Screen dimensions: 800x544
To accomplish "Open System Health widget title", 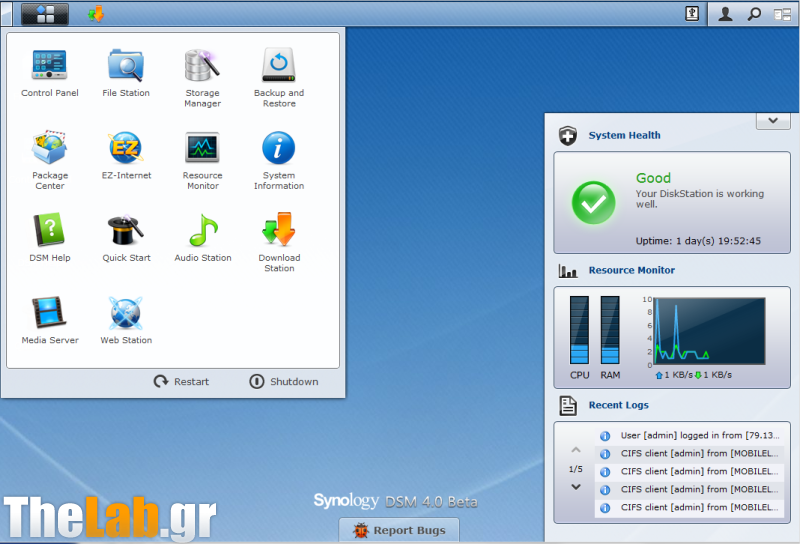I will point(624,135).
